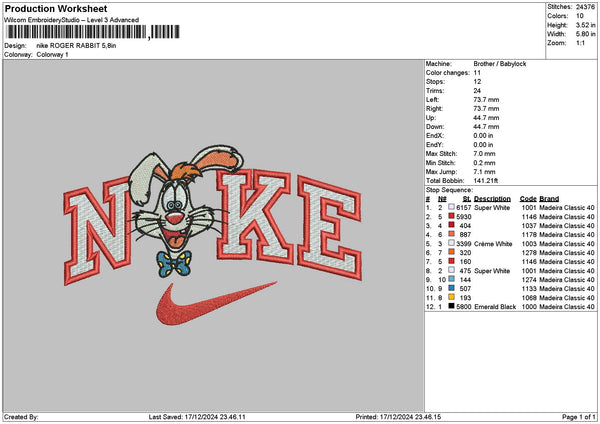Click the Min Stitch value 0.2 mm
This screenshot has width=600, height=424.
coord(484,163)
